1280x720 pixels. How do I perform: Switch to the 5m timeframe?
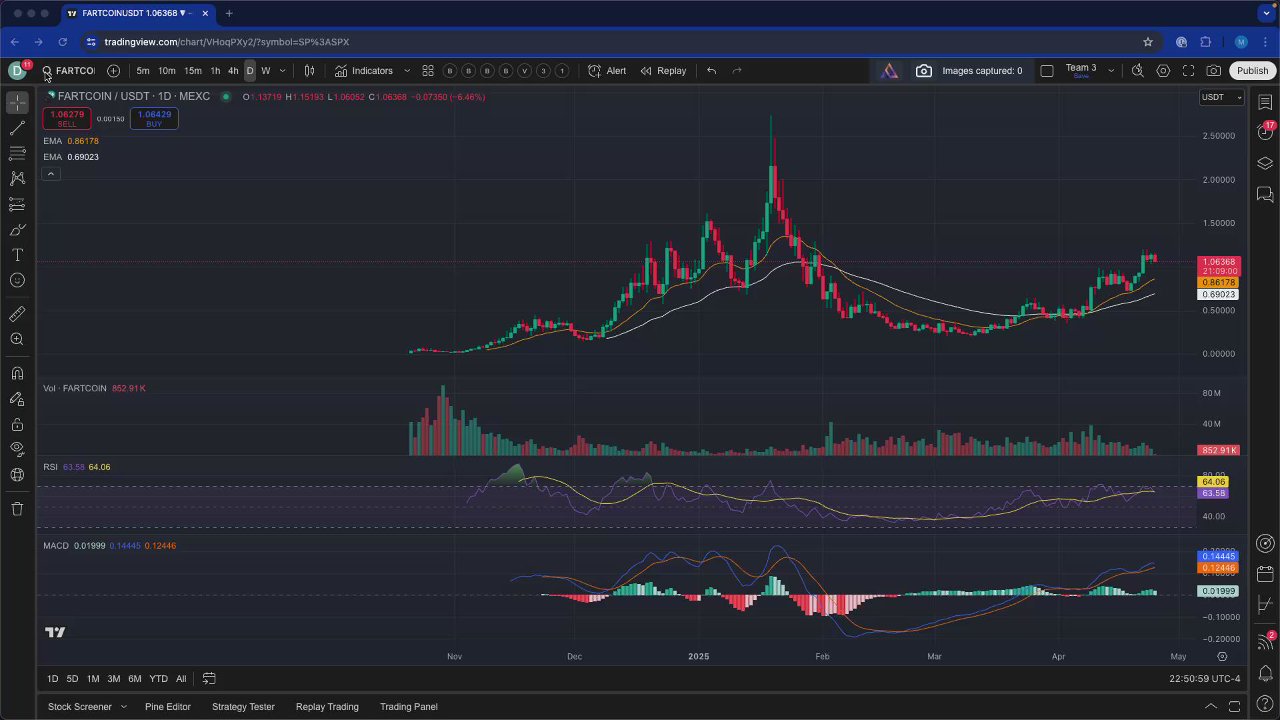(x=143, y=71)
